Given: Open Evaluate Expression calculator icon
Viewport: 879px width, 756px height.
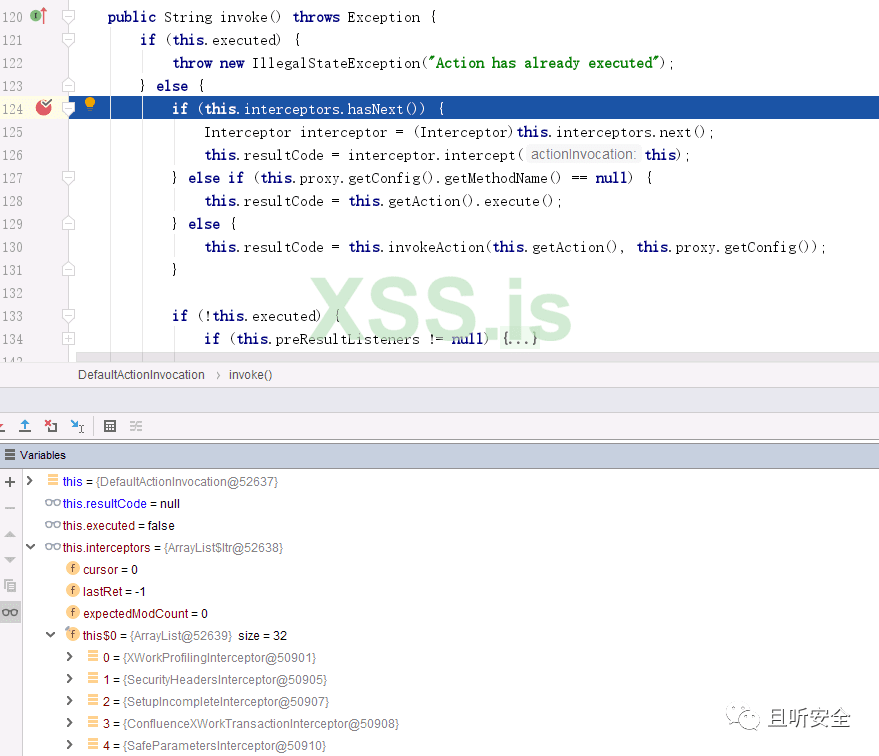Looking at the screenshot, I should [110, 426].
